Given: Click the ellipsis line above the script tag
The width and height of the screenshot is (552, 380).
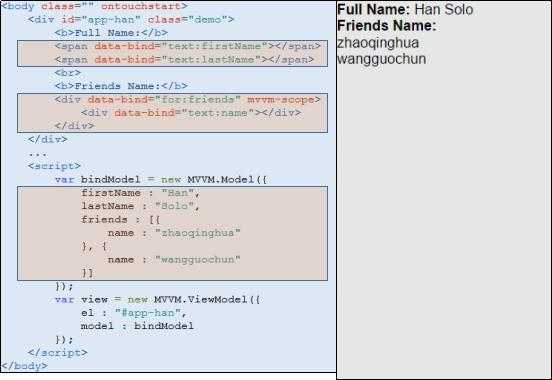Looking at the screenshot, I should [38, 154].
